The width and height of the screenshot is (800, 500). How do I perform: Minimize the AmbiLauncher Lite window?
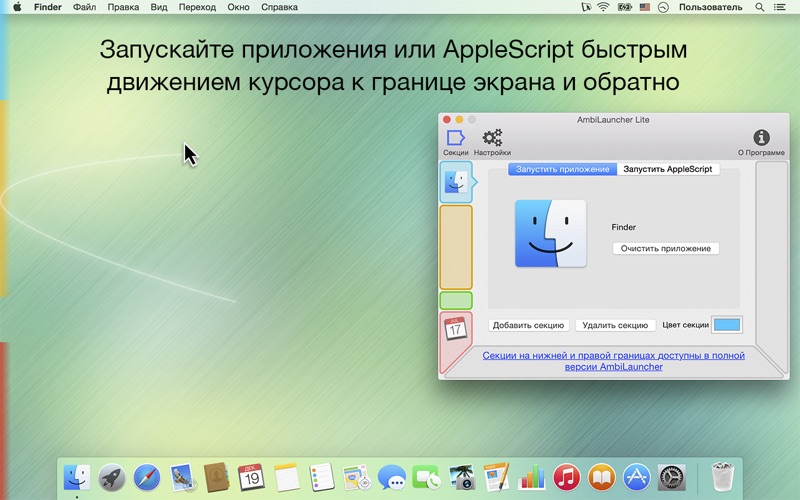point(459,119)
